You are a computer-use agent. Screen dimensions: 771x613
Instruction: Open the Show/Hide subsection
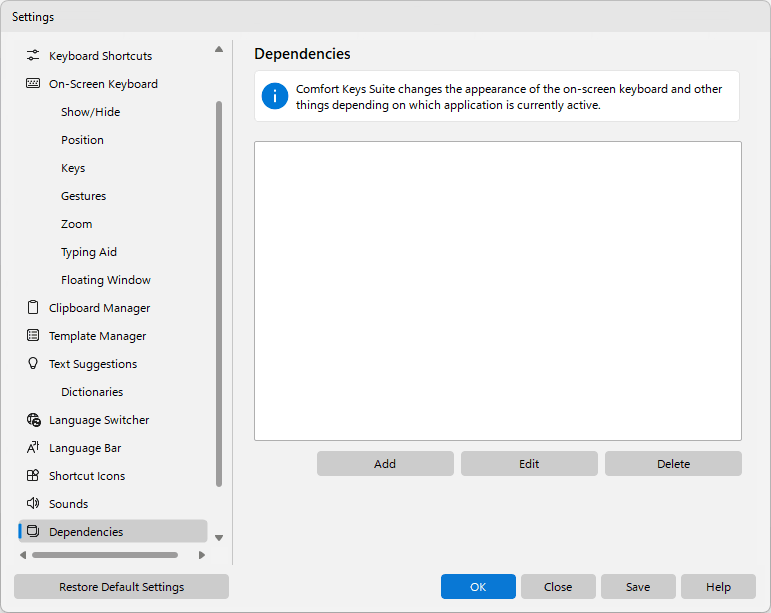(x=90, y=112)
